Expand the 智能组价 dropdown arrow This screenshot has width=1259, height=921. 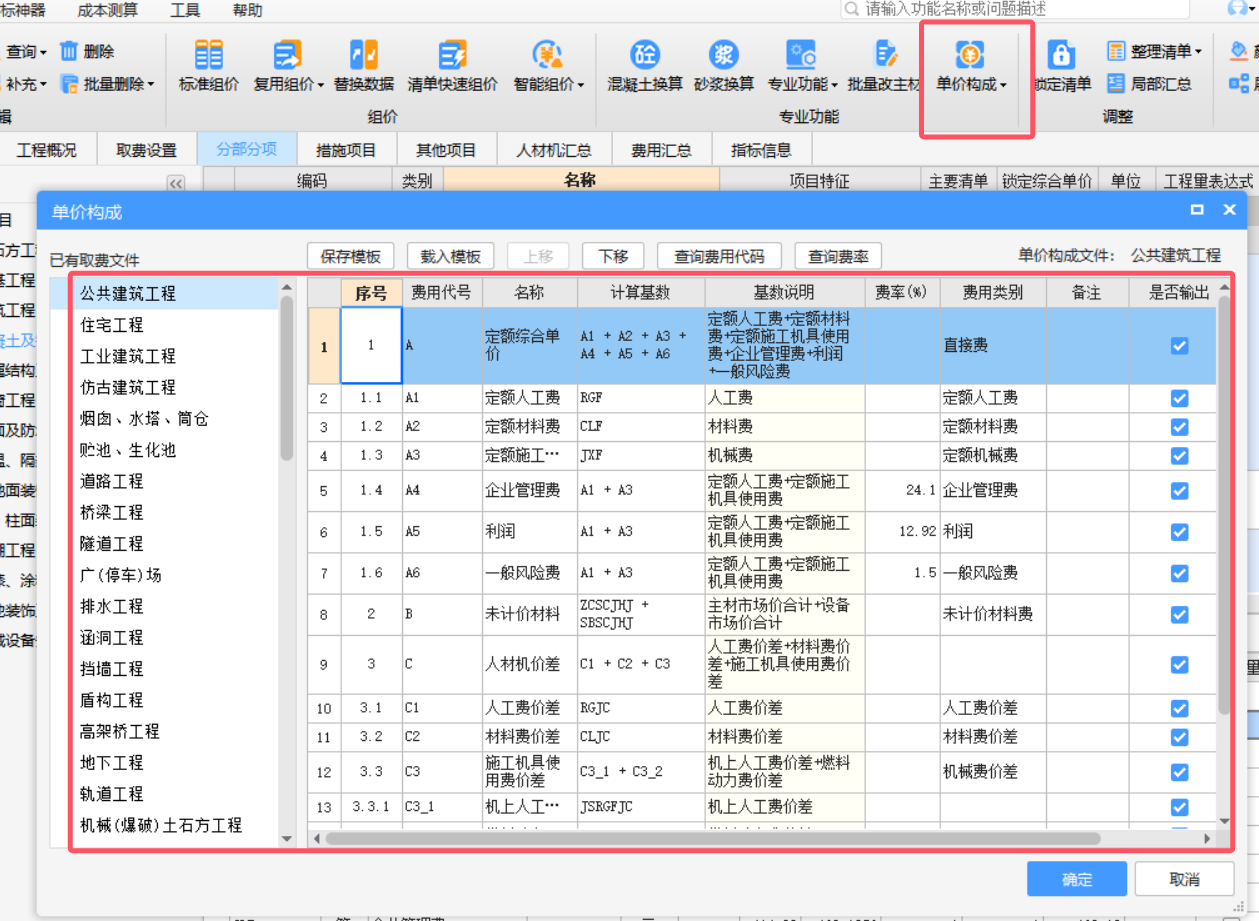pyautogui.click(x=580, y=85)
